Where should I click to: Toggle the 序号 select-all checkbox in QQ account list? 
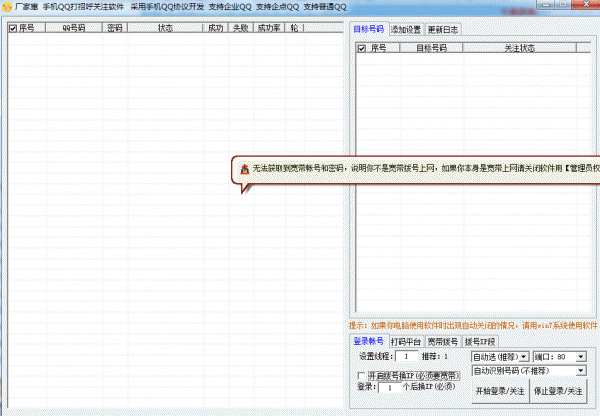click(13, 28)
